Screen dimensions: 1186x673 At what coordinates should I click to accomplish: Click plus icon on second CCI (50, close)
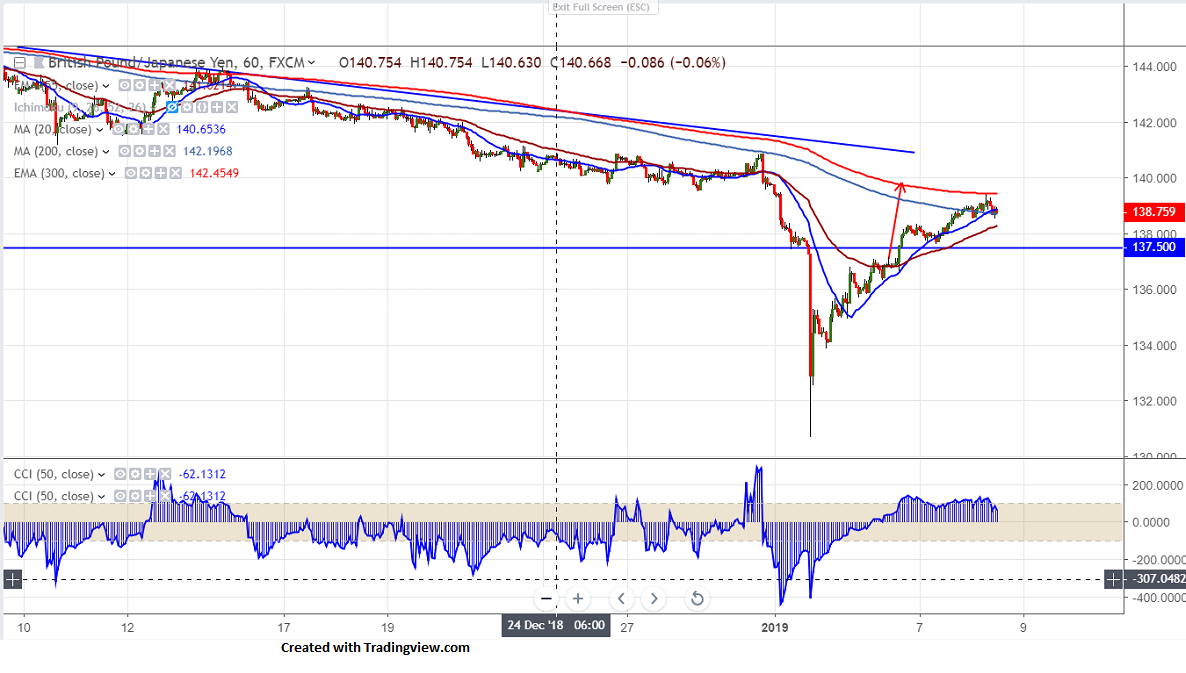[x=151, y=496]
